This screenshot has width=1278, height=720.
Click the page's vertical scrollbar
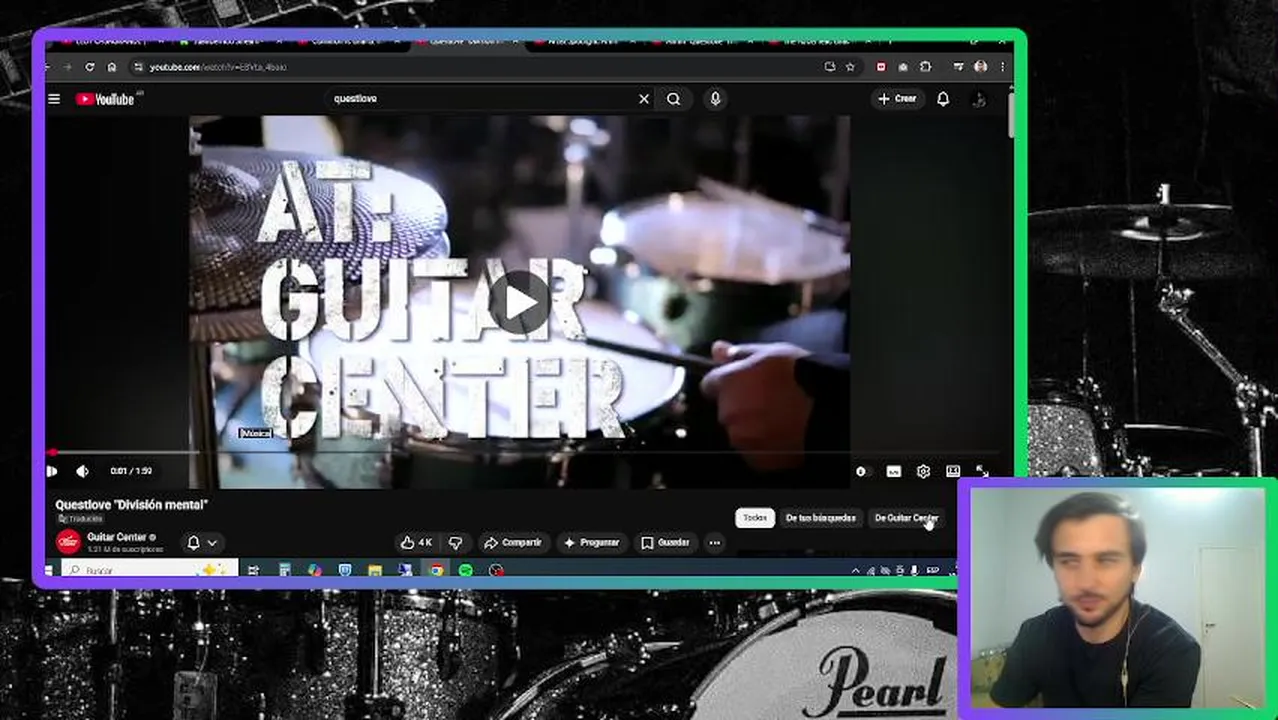click(1011, 115)
